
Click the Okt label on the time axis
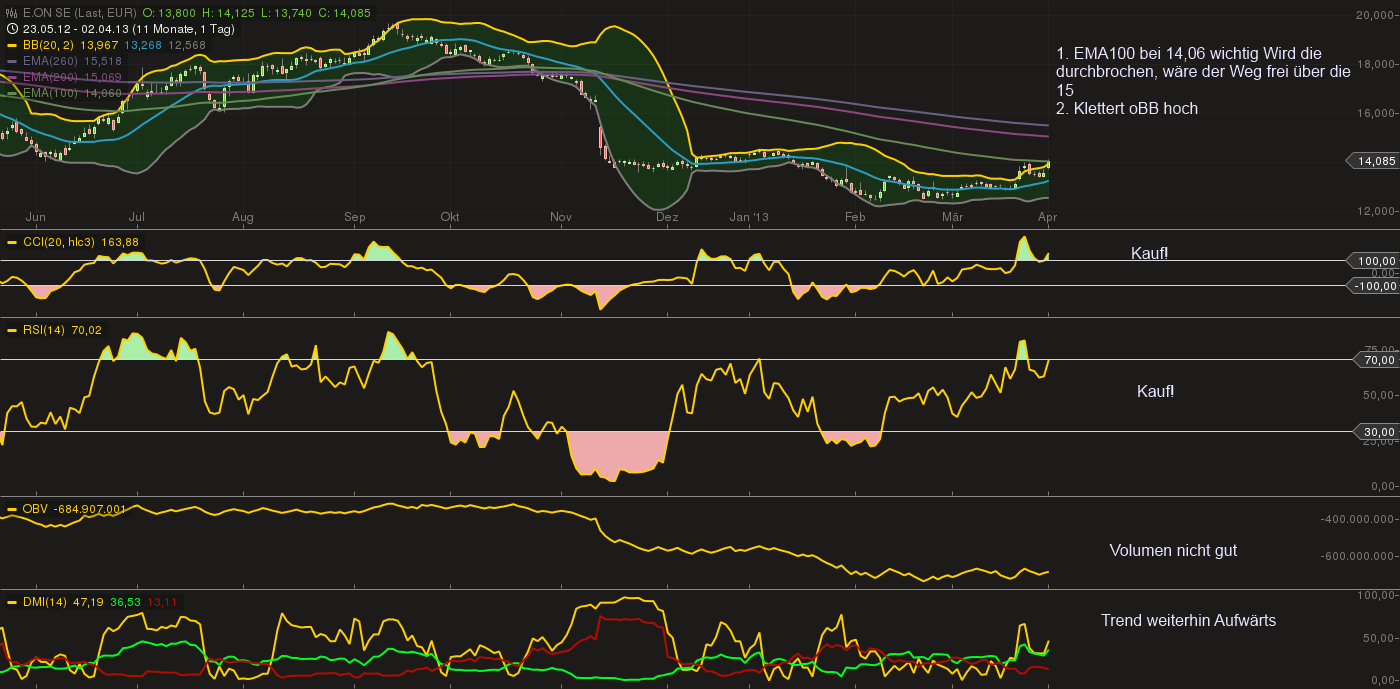tap(450, 216)
